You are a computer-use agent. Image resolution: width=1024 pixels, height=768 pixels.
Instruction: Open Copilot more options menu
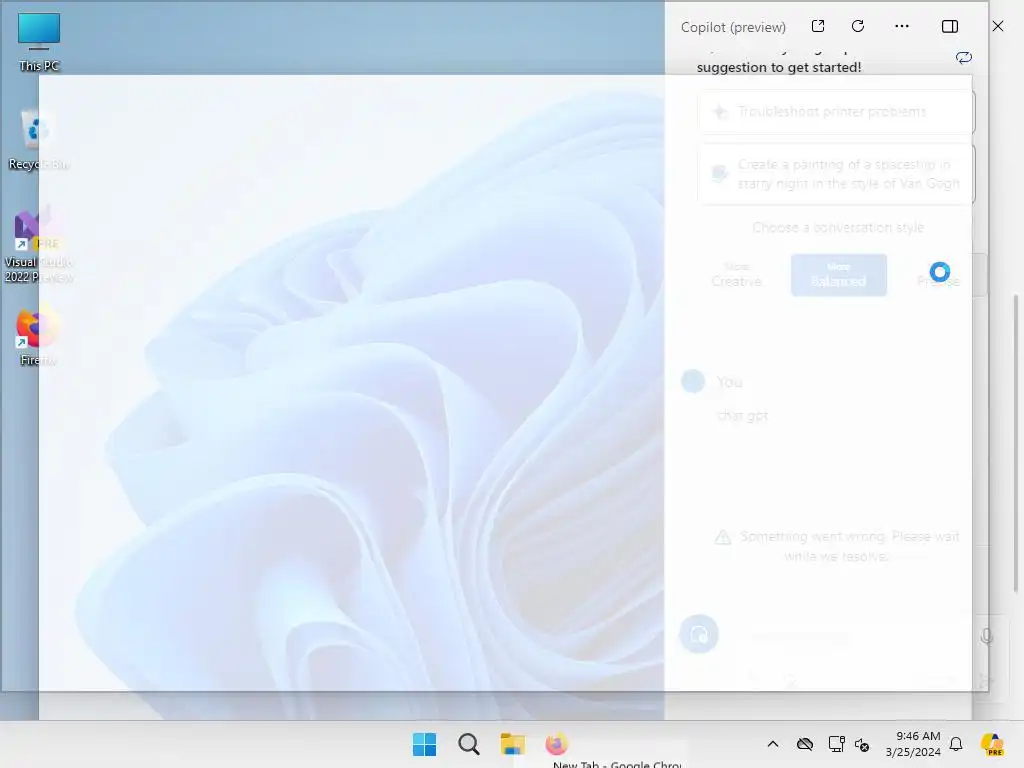click(902, 26)
